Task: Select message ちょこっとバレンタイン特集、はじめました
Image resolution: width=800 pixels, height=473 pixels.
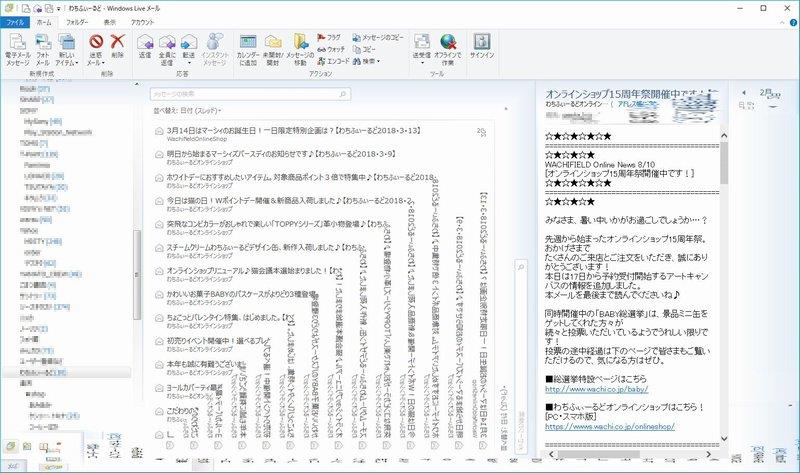Action: click(x=224, y=321)
